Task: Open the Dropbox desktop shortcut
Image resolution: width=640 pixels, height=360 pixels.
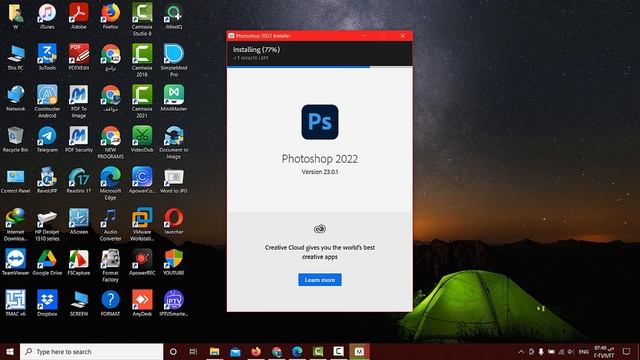Action: [47, 304]
